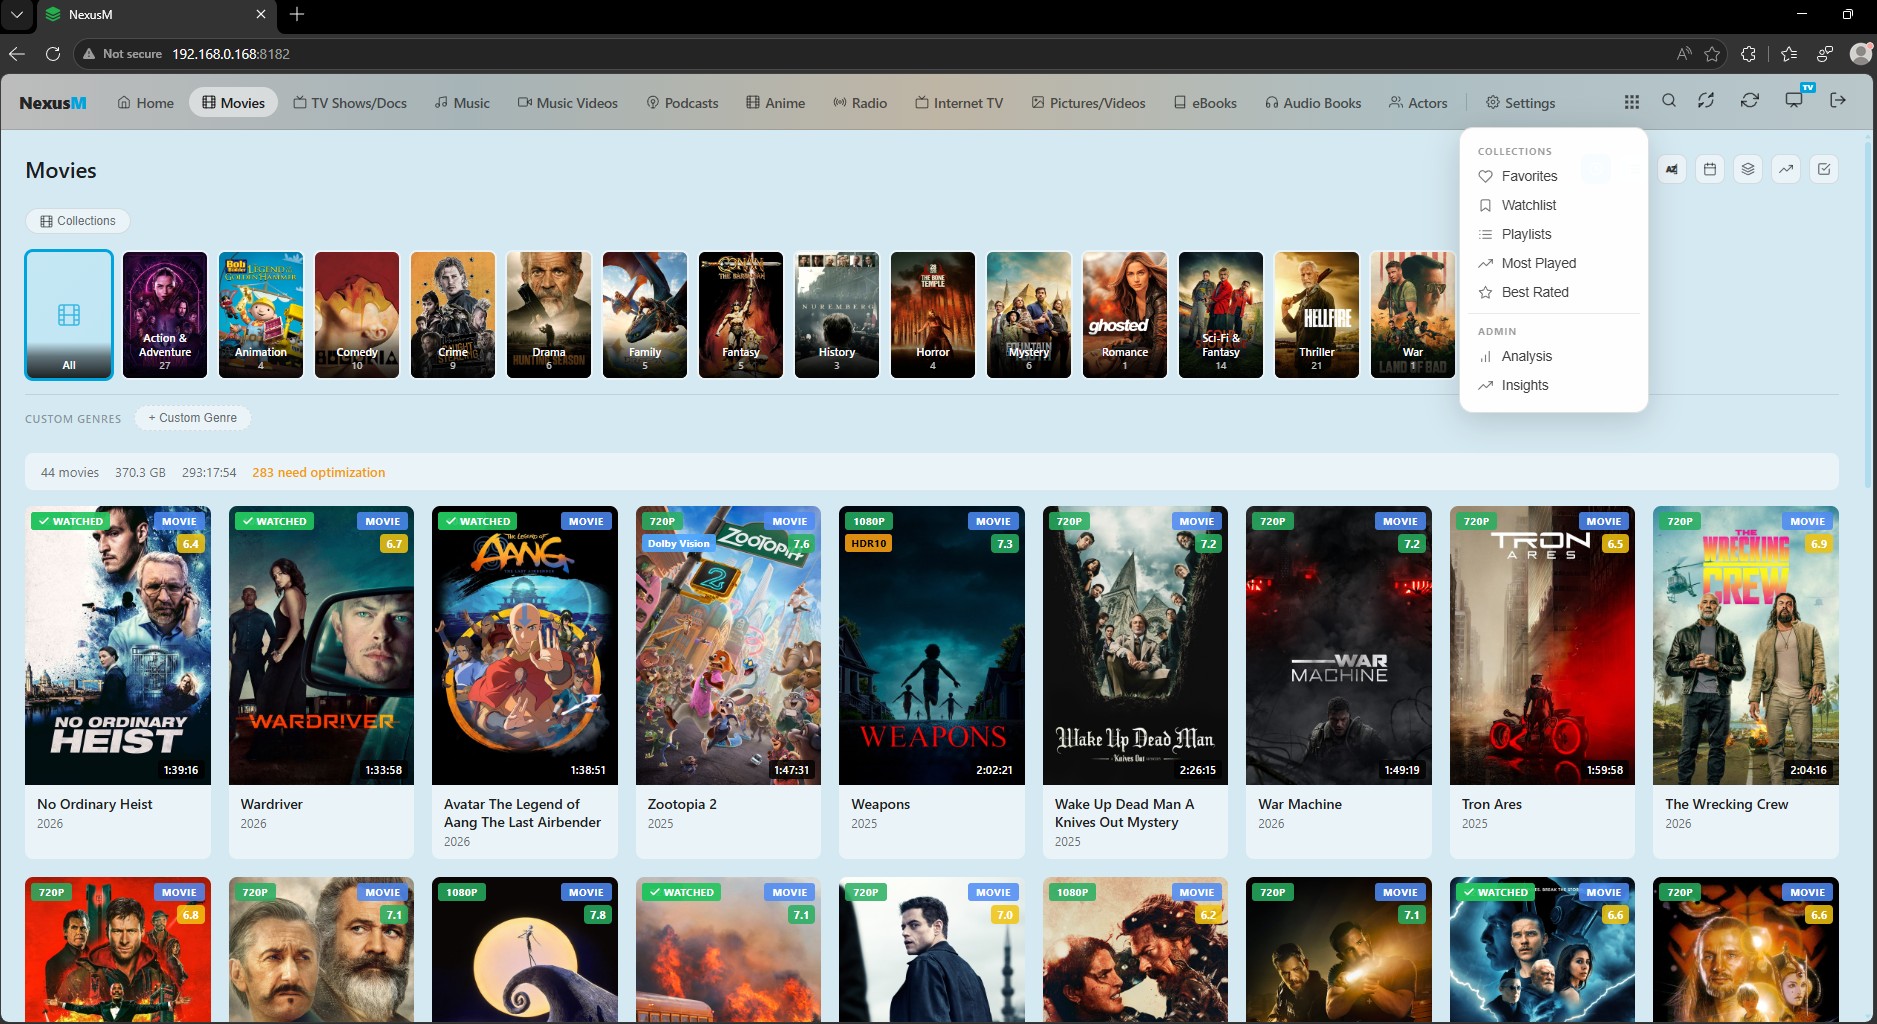The height and width of the screenshot is (1024, 1877).
Task: Select the Movies tab
Action: 233,103
